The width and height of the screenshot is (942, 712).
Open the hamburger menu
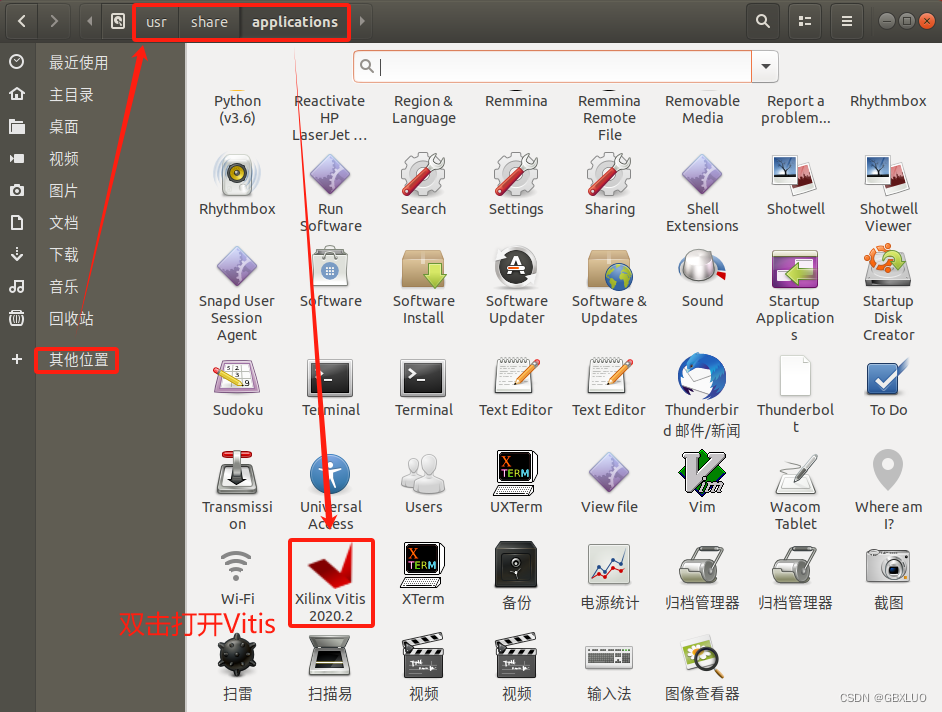click(847, 20)
